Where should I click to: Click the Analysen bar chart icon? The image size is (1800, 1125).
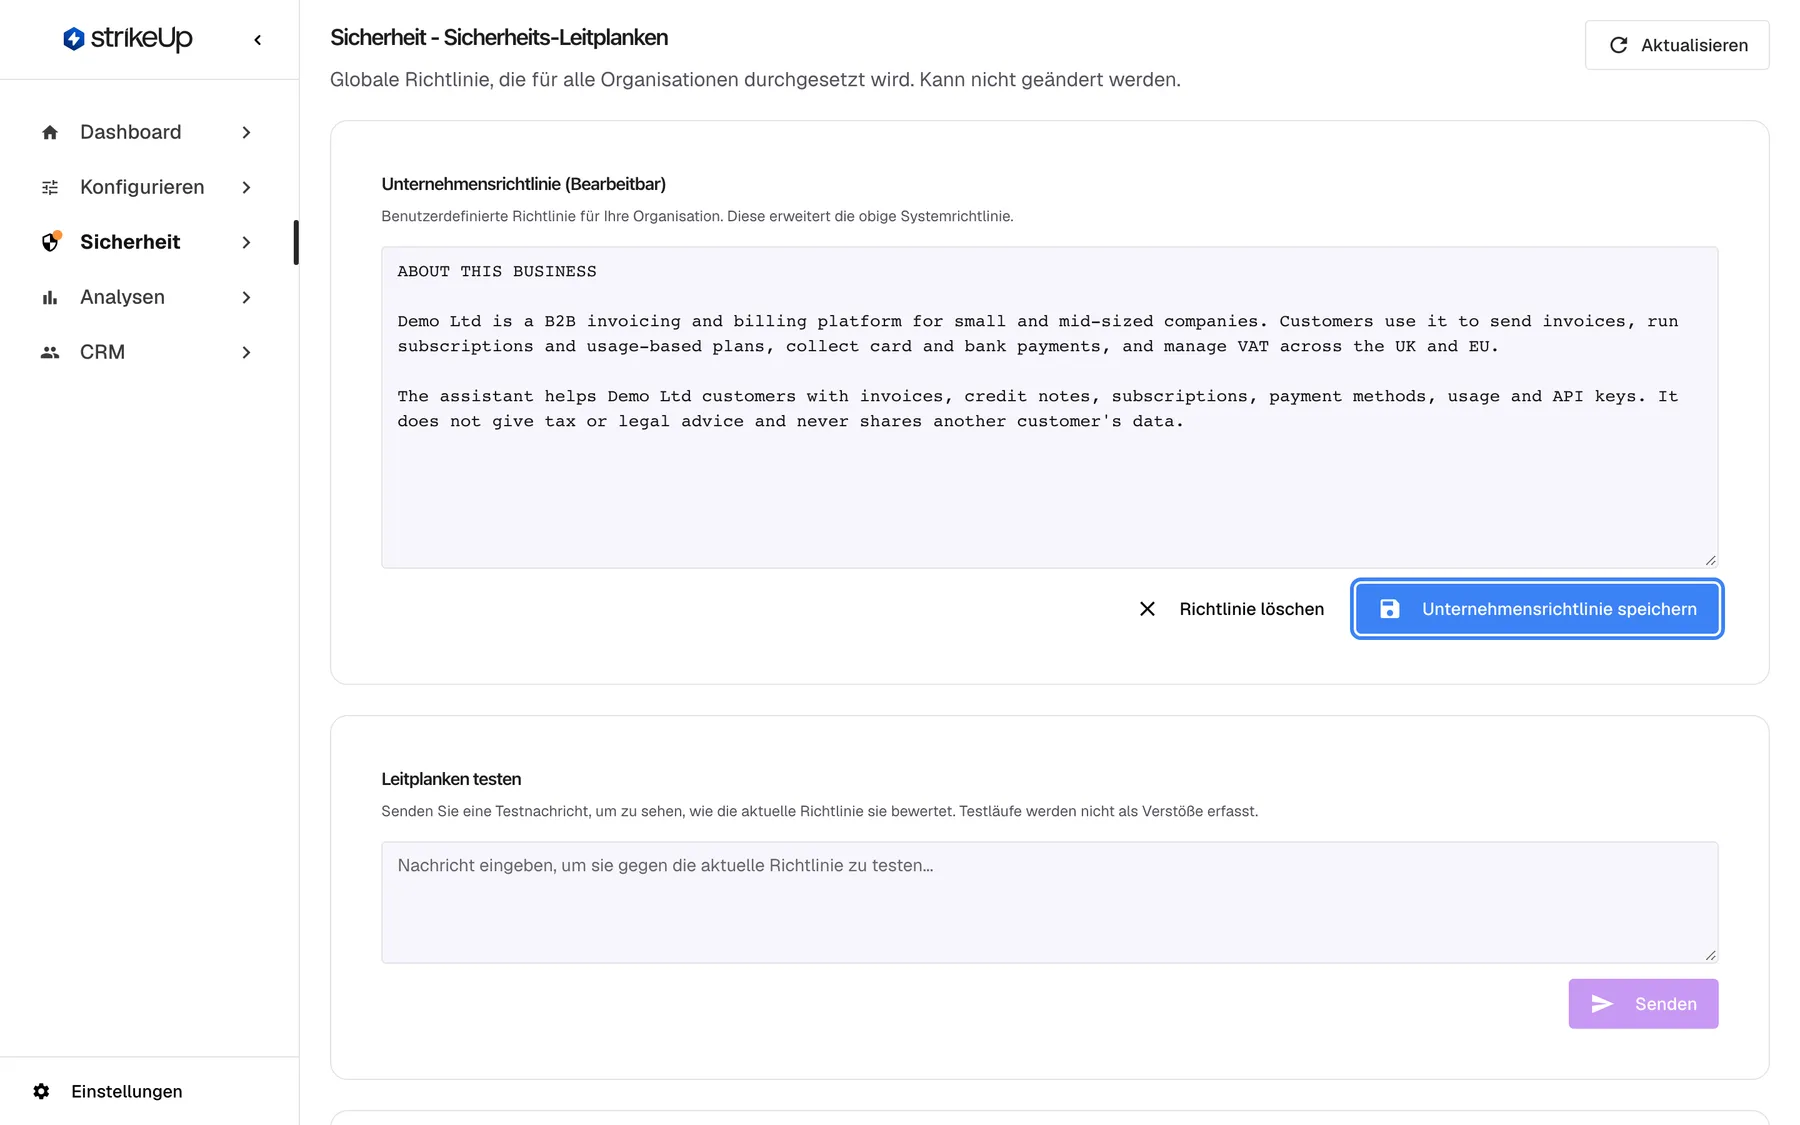tap(50, 297)
